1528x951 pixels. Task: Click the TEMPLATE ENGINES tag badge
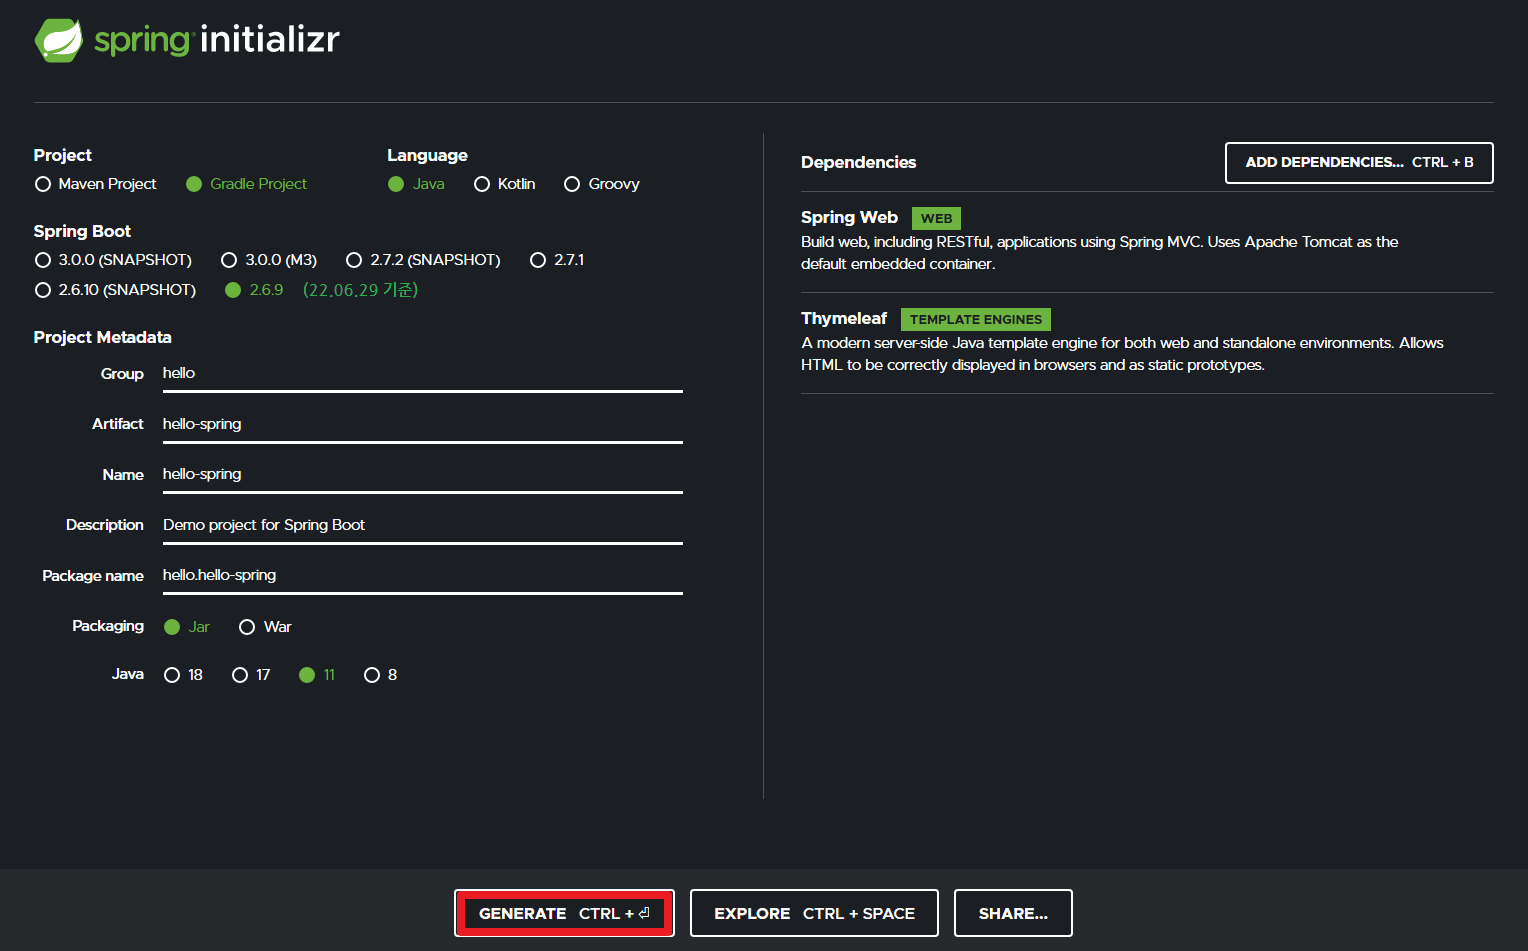pyautogui.click(x=976, y=319)
